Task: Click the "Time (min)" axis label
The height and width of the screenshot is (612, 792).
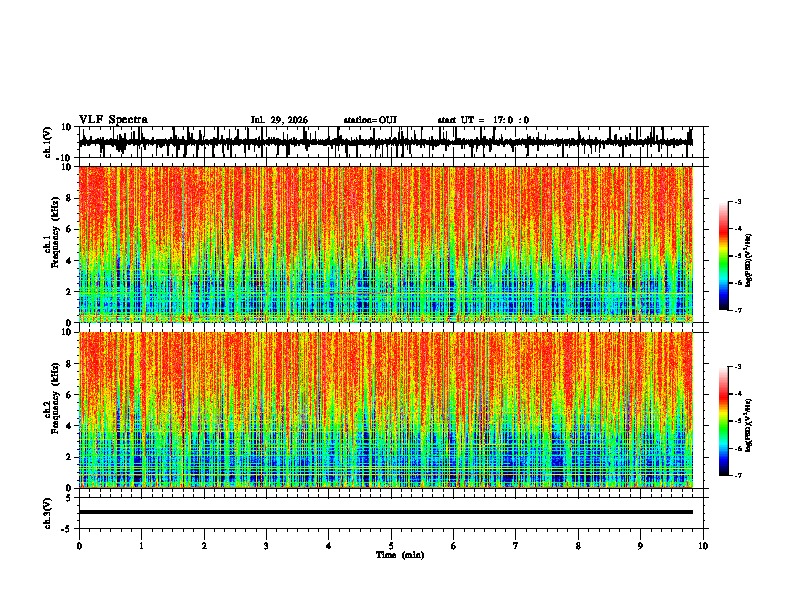Action: click(400, 555)
